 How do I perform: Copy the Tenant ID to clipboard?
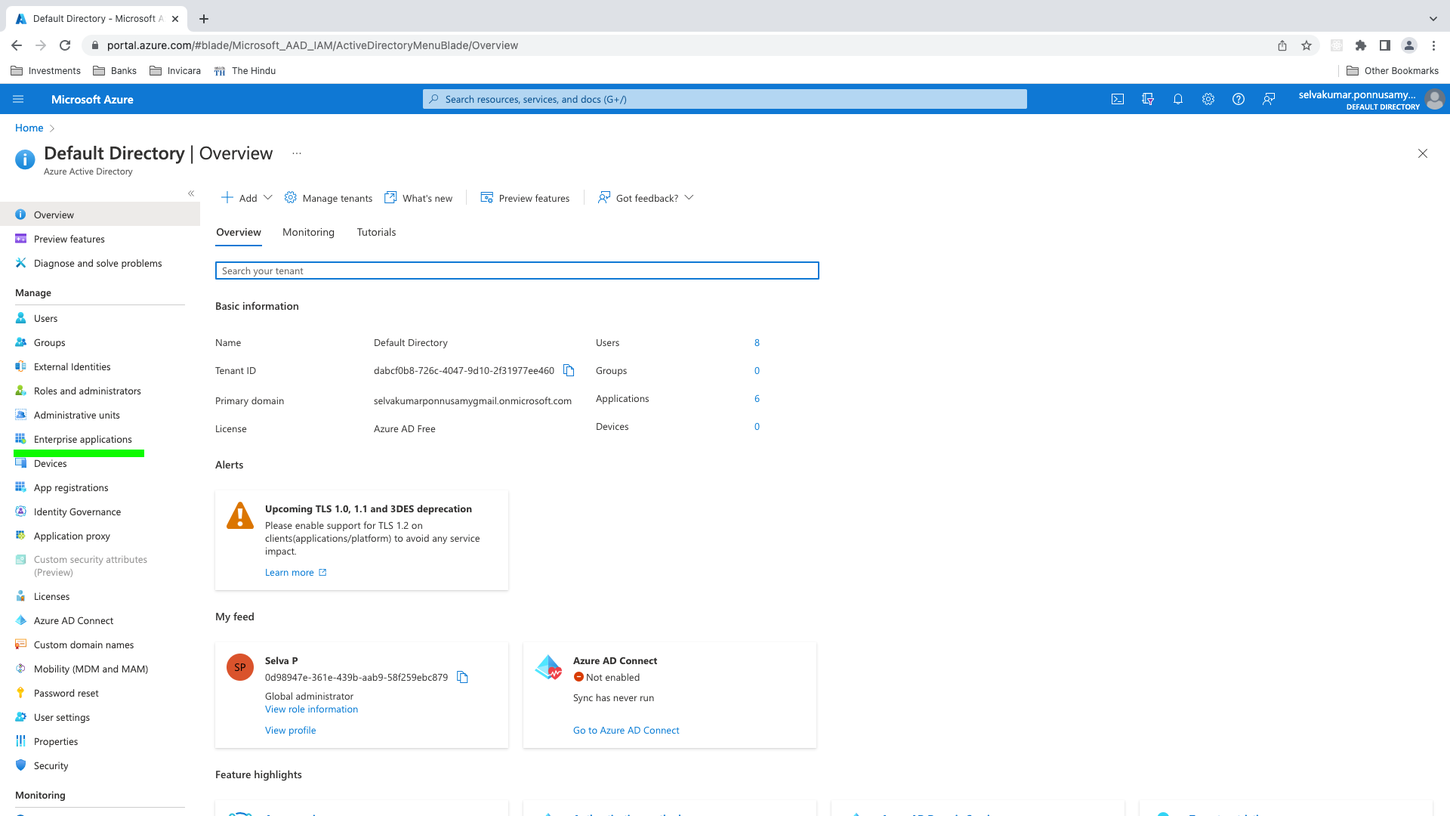coord(569,371)
